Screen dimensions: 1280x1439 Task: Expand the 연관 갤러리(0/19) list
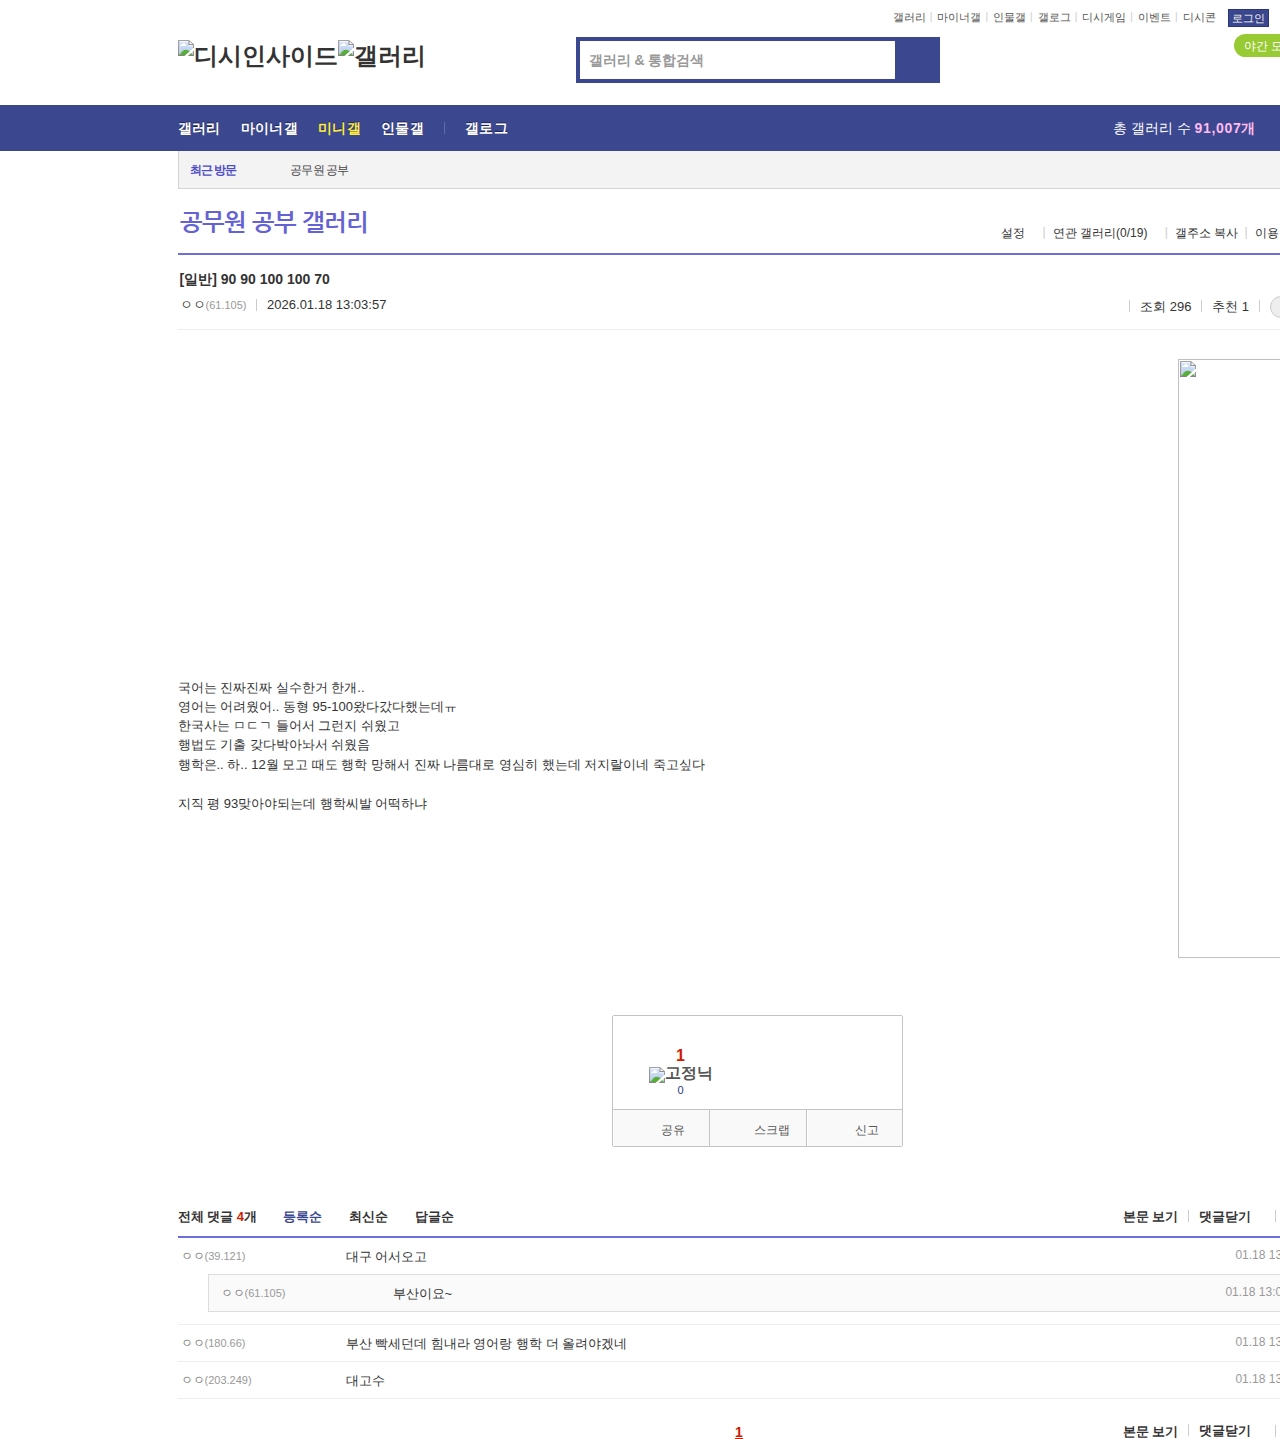(1100, 233)
